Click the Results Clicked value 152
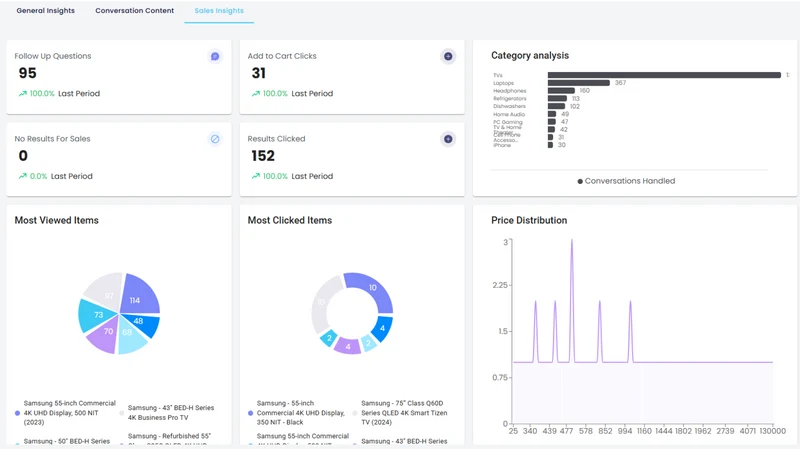Viewport: 800px width, 450px height. (263, 156)
